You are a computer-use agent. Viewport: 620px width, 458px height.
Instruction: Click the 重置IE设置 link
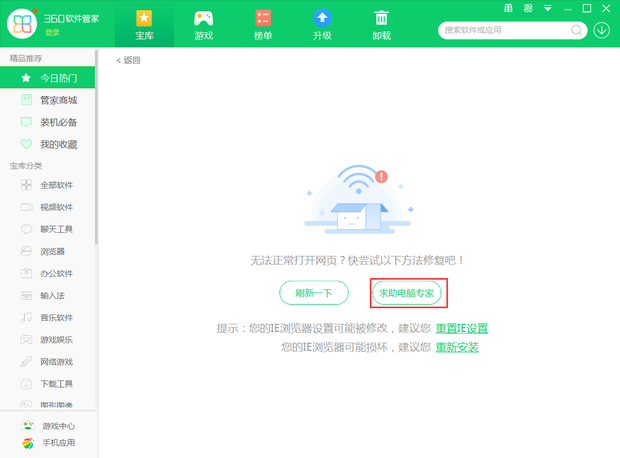click(x=461, y=328)
